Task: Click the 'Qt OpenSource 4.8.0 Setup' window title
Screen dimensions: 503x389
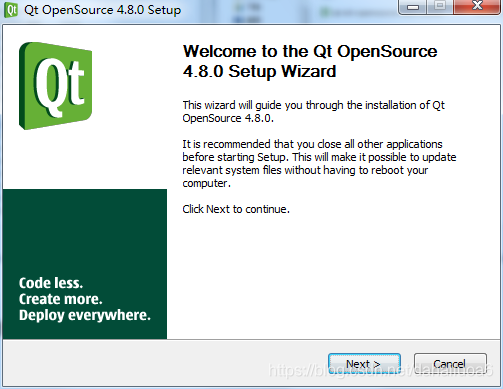Action: (x=103, y=10)
